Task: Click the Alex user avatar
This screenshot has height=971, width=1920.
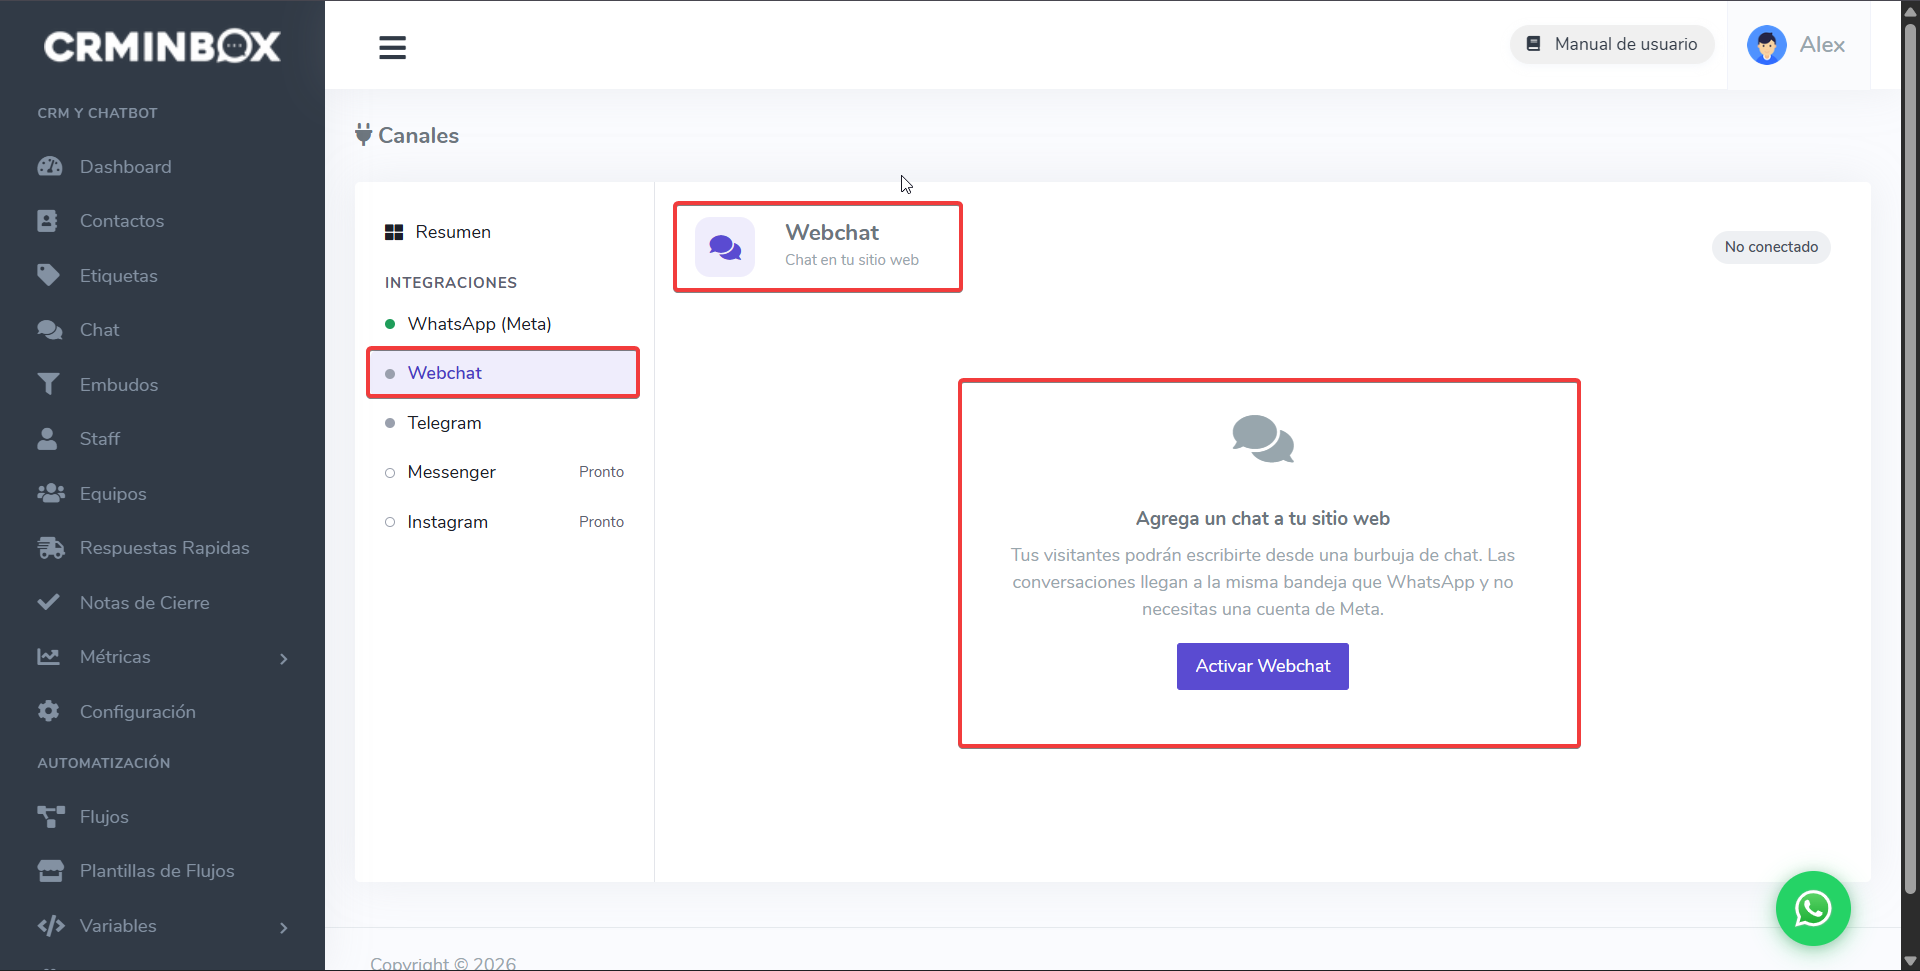Action: (1766, 45)
